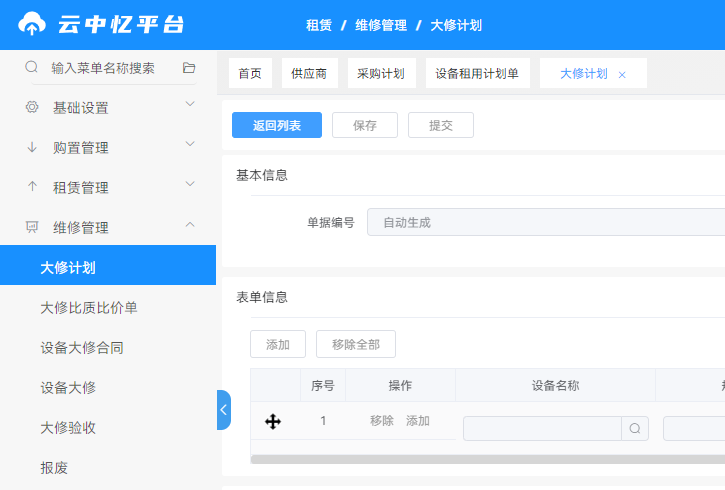Click 移除 link in row 1
Image resolution: width=725 pixels, height=490 pixels.
point(382,421)
